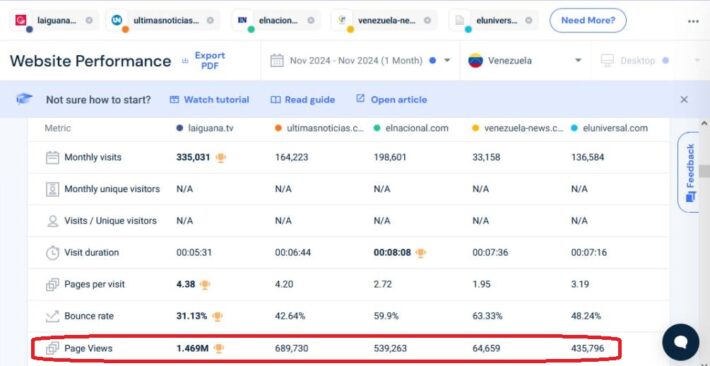Click the Bounce rate row label

click(x=89, y=316)
